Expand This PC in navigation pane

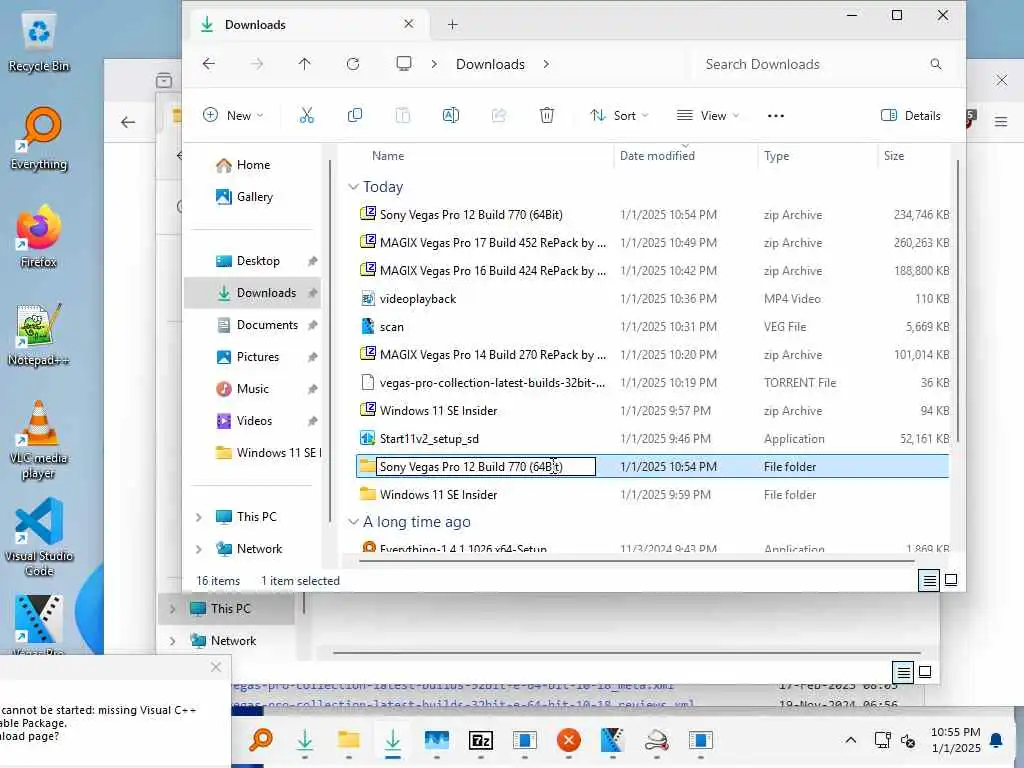(199, 517)
